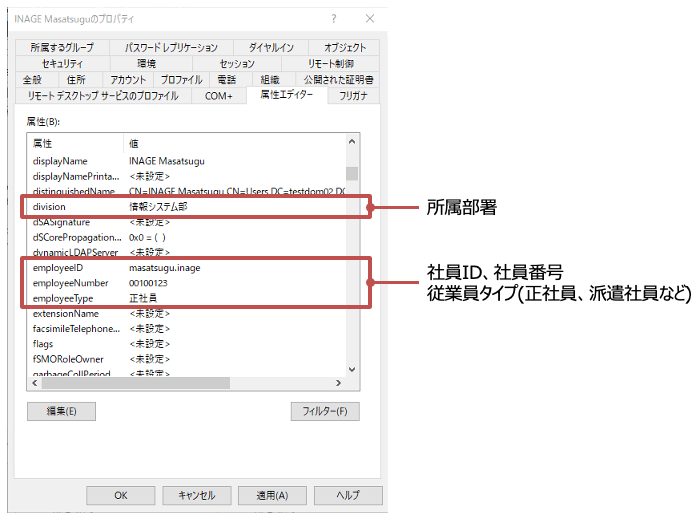Open the アカウント tab
Image resolution: width=700 pixels, height=520 pixels.
(128, 79)
